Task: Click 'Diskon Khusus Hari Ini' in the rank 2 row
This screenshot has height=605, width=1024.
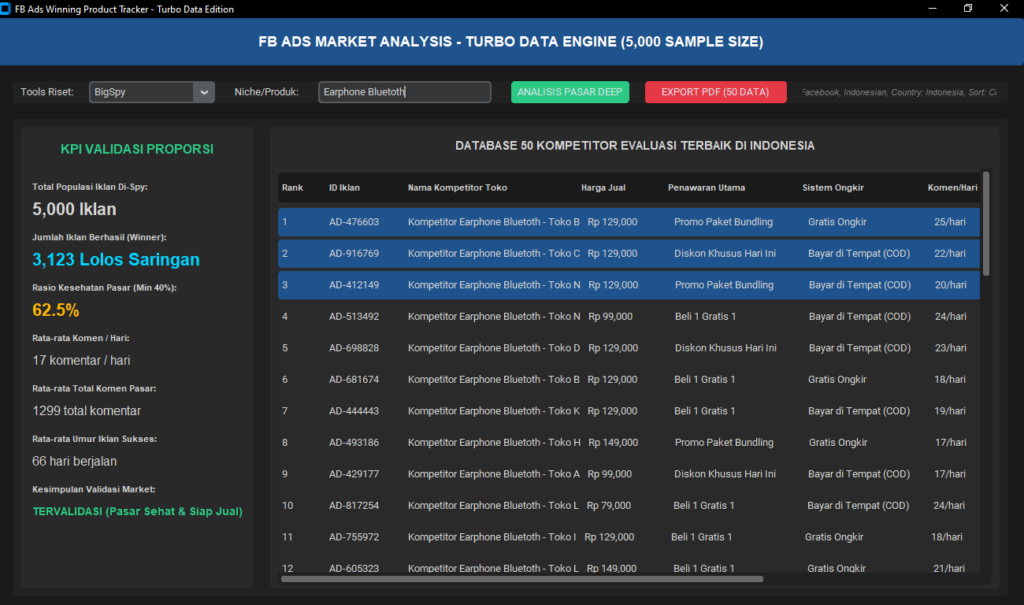Action: tap(725, 253)
